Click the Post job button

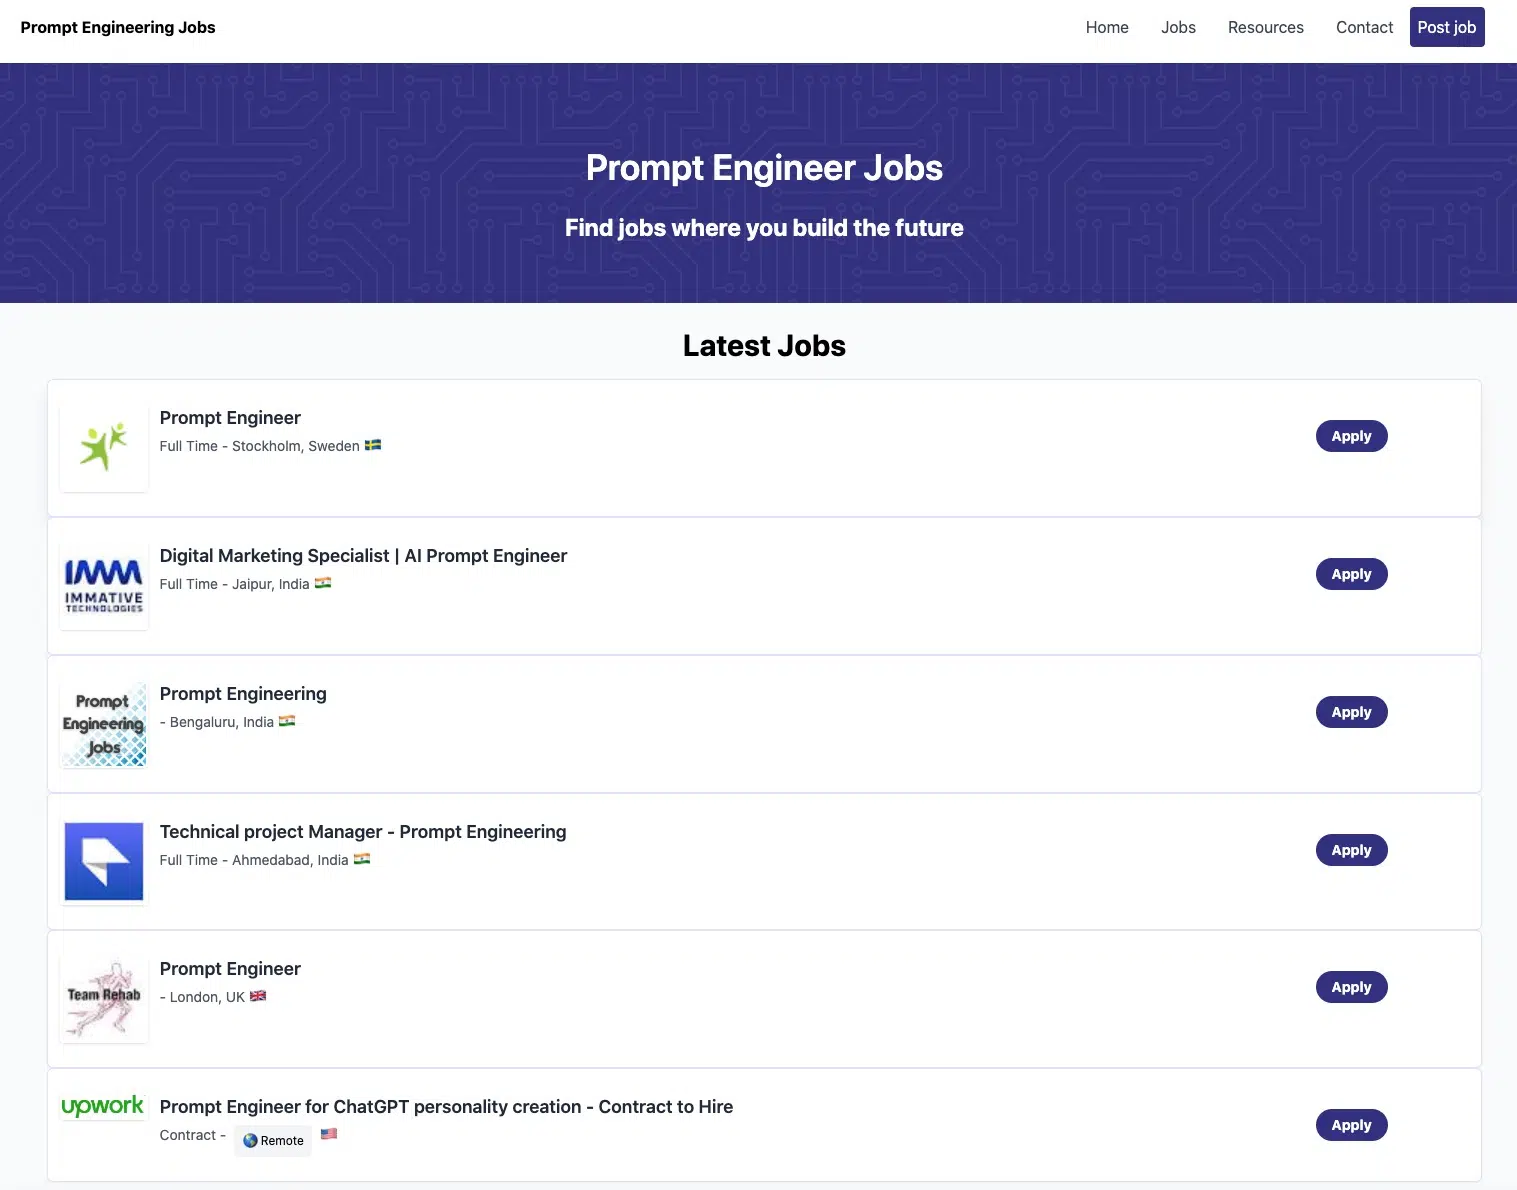1446,27
